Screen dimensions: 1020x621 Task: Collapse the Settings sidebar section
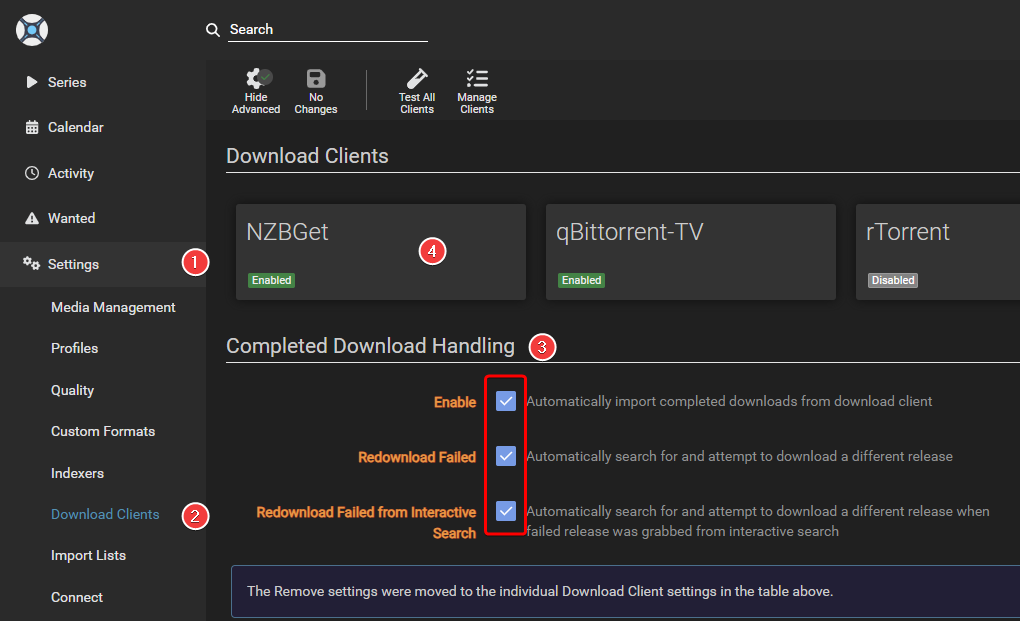click(73, 264)
